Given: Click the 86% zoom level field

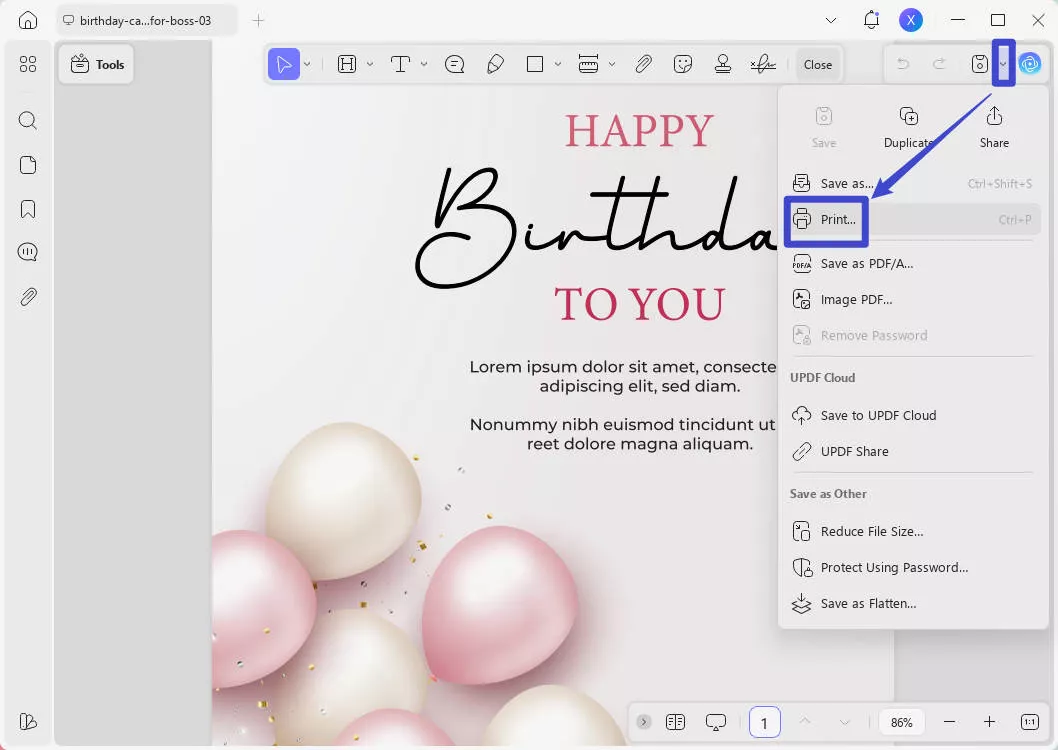Looking at the screenshot, I should 901,722.
